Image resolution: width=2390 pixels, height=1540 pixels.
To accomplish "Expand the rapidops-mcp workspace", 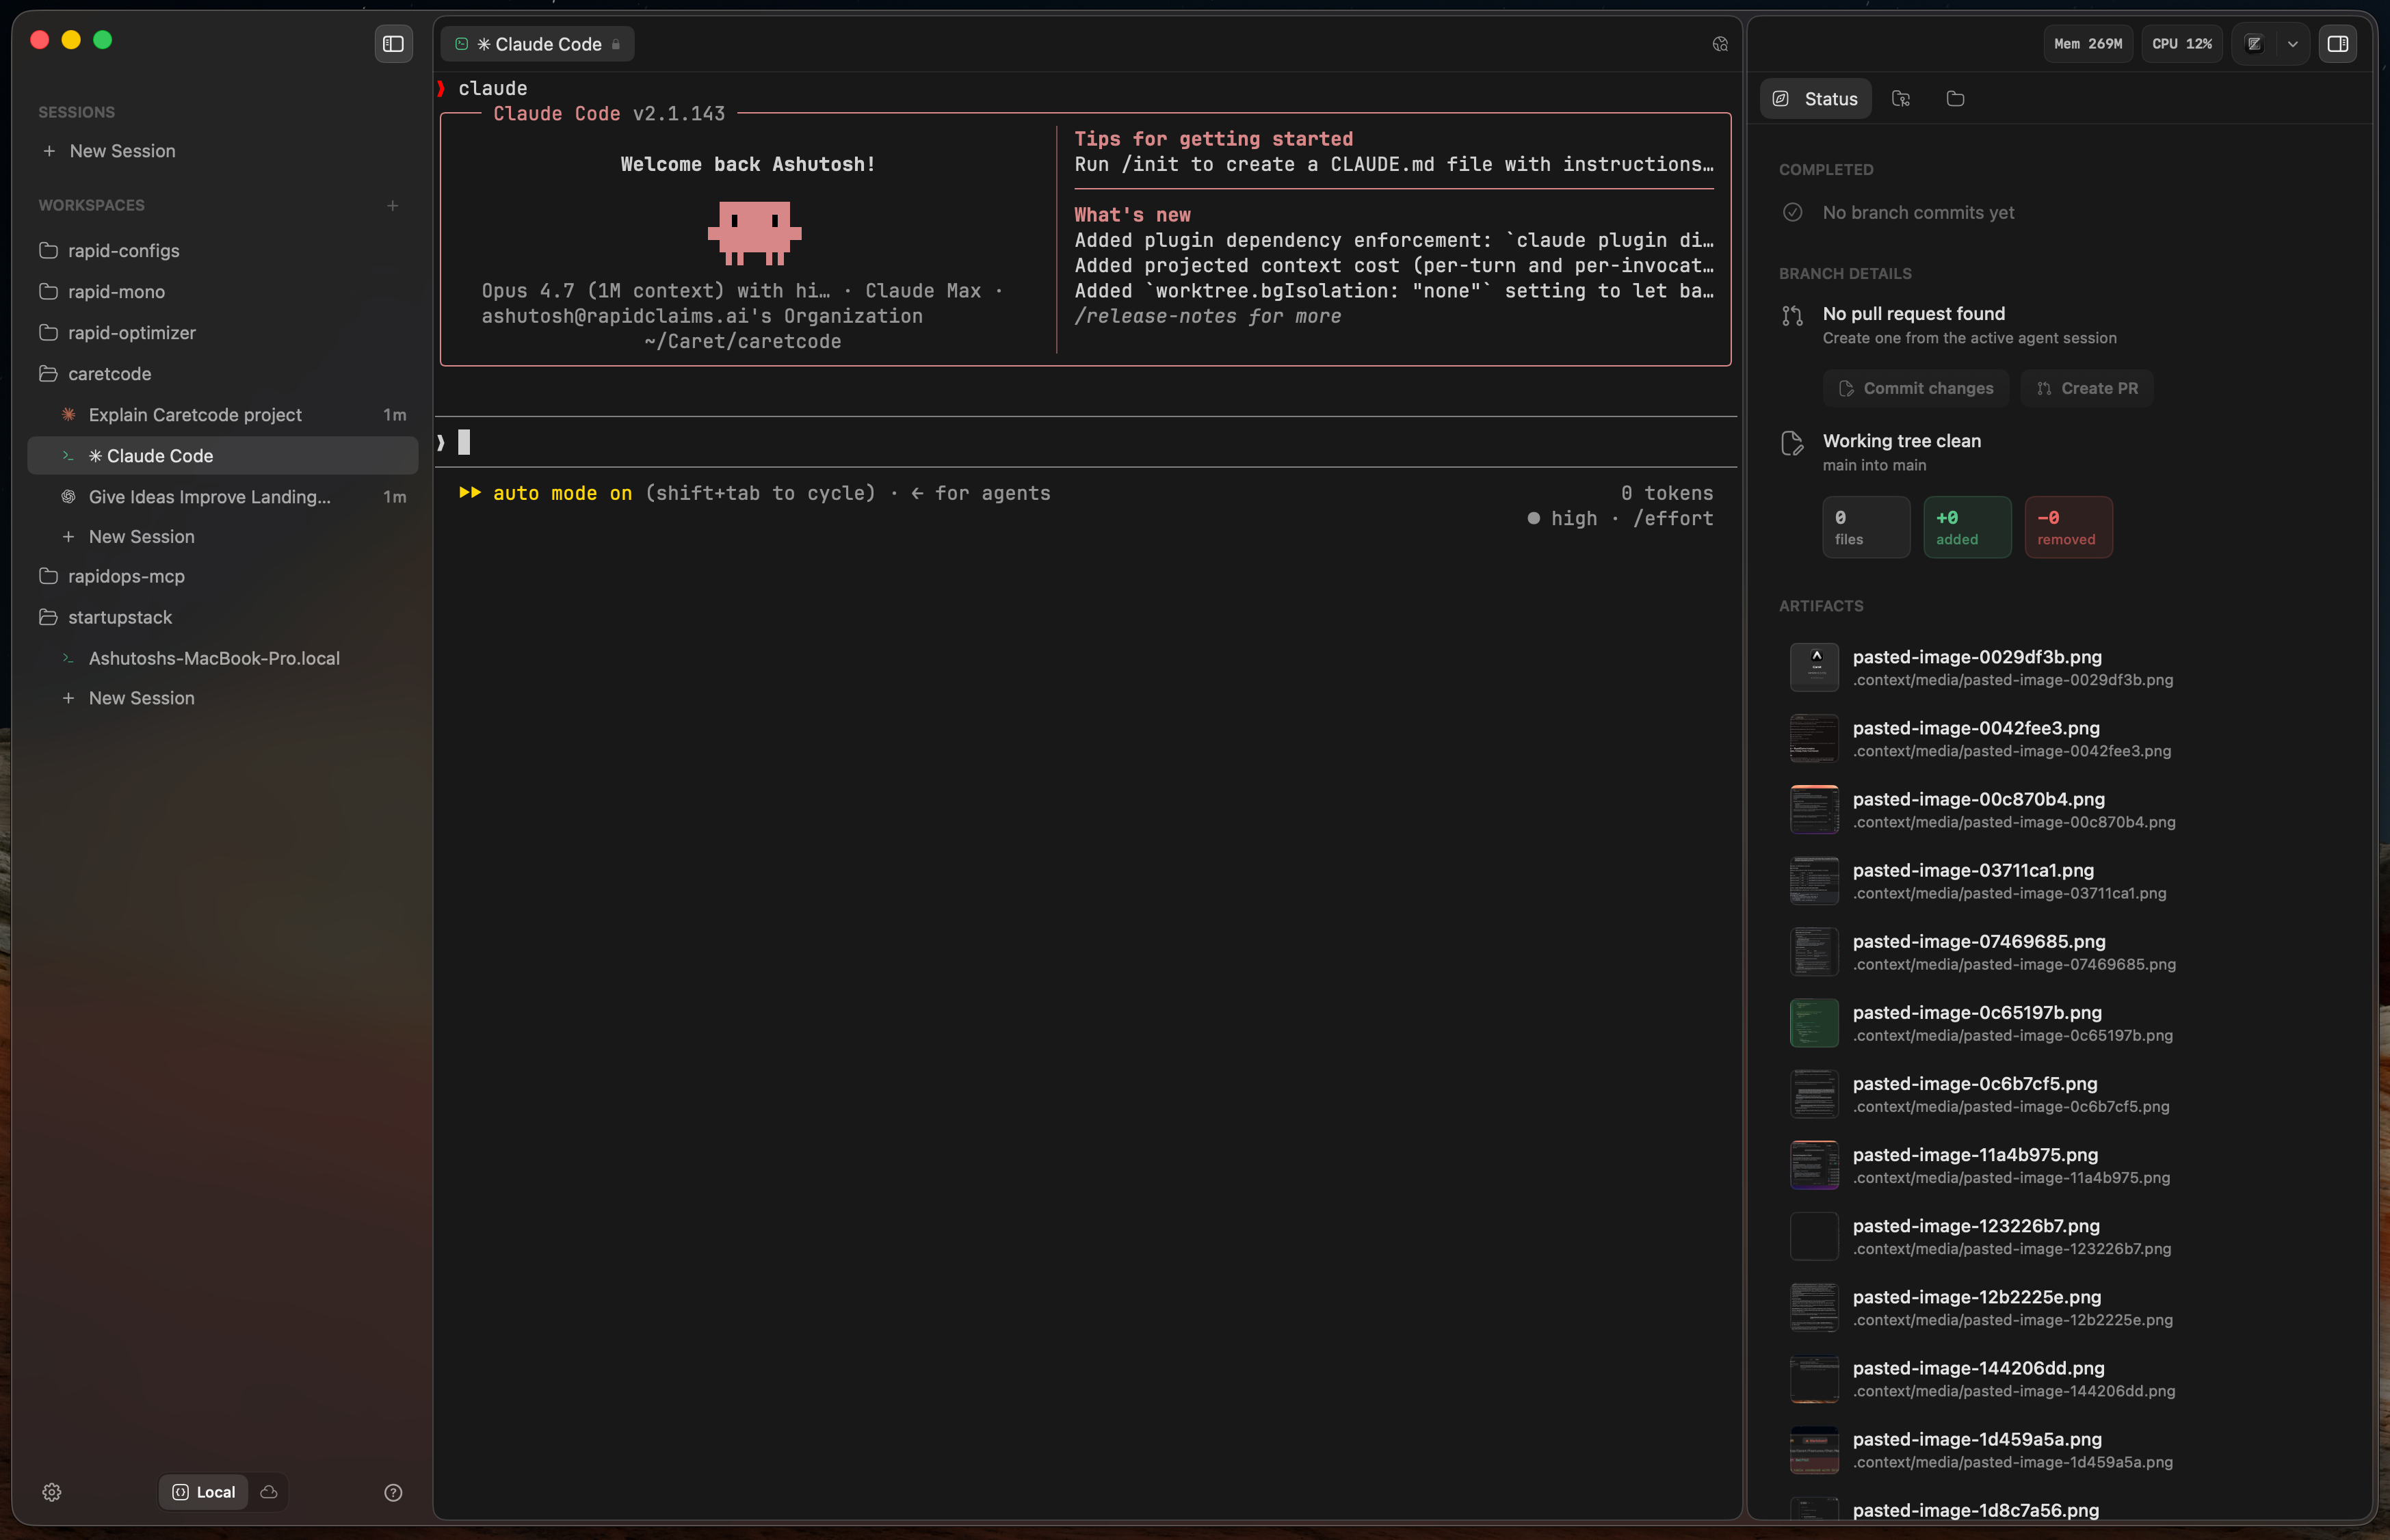I will 222,577.
